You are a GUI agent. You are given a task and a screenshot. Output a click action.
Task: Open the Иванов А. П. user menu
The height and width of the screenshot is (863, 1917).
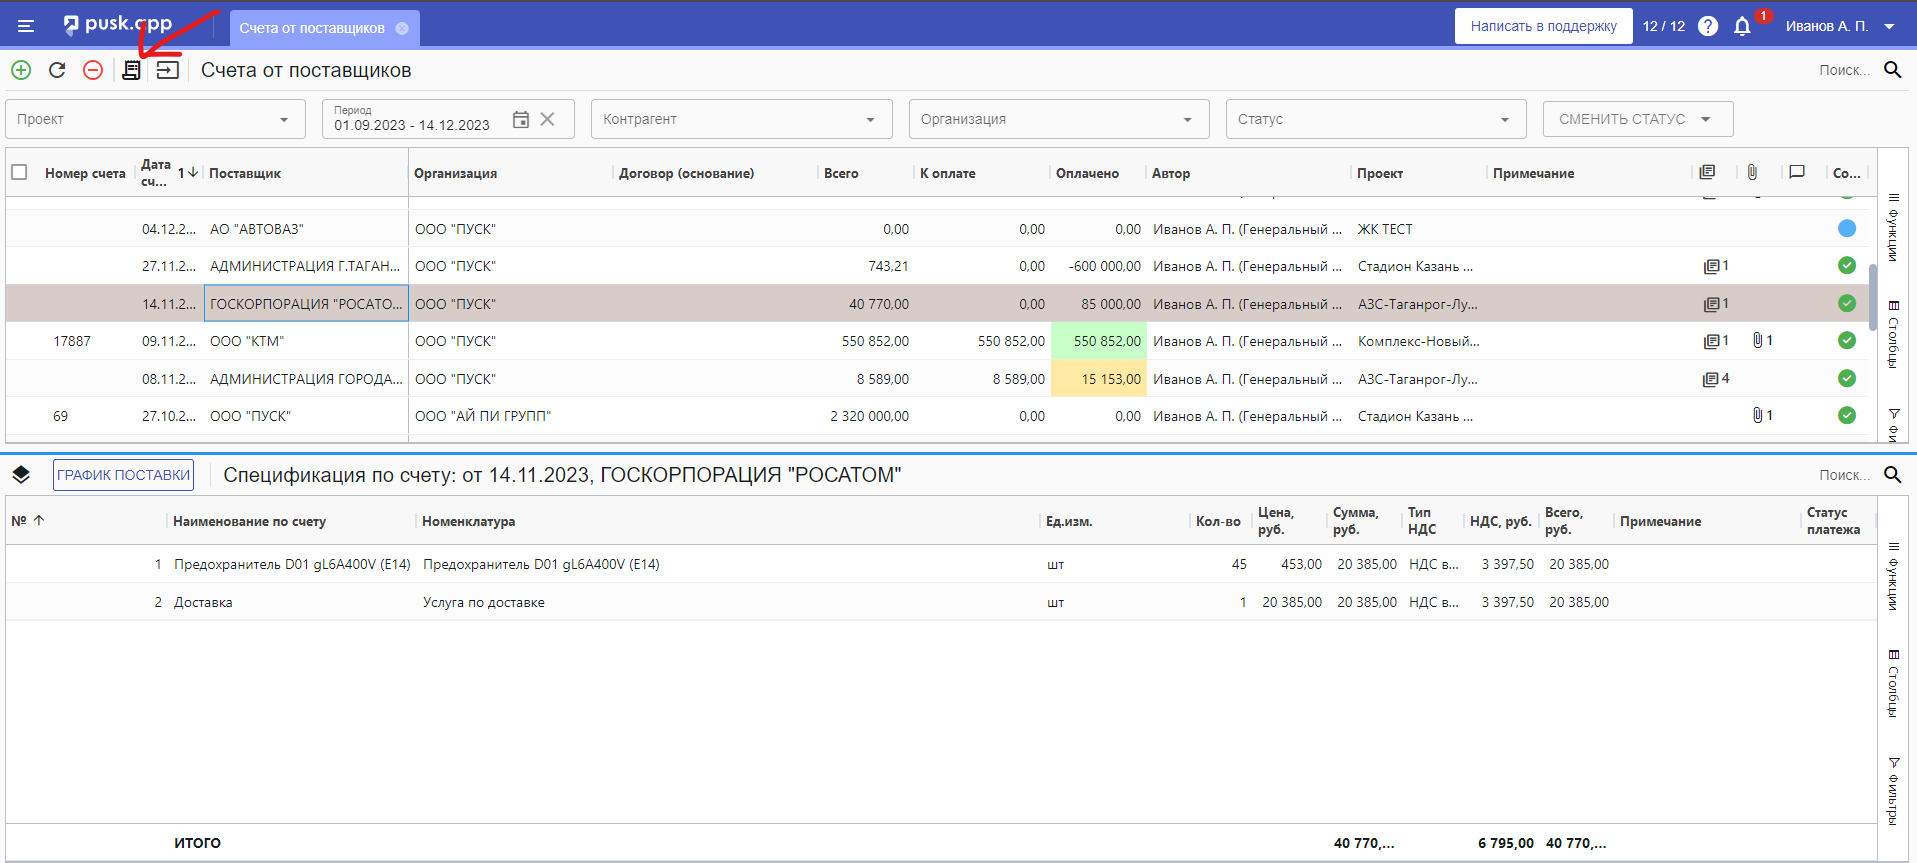pyautogui.click(x=1840, y=27)
